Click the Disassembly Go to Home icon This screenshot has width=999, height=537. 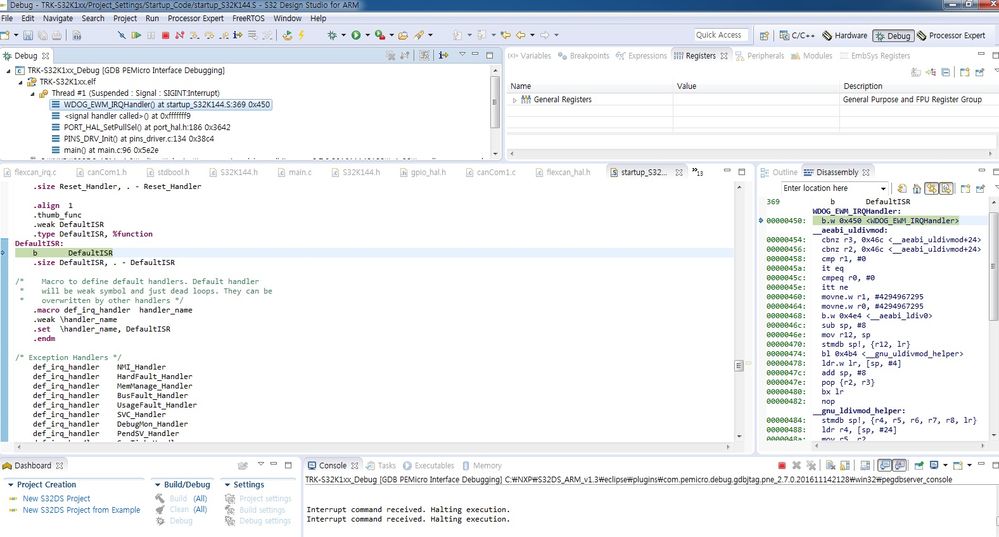[916, 189]
